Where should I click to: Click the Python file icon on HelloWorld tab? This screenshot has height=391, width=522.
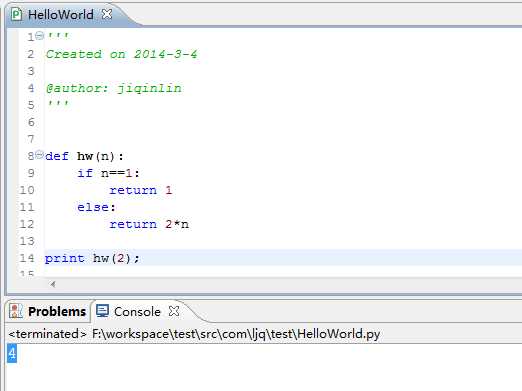click(16, 15)
